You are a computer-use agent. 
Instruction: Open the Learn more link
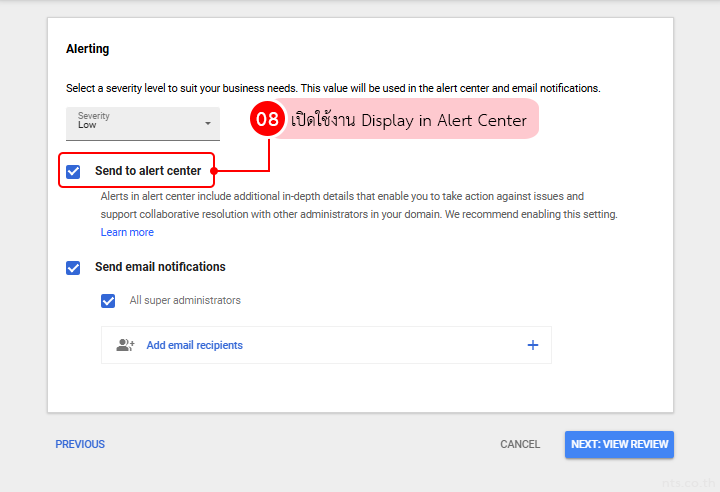pos(127,232)
